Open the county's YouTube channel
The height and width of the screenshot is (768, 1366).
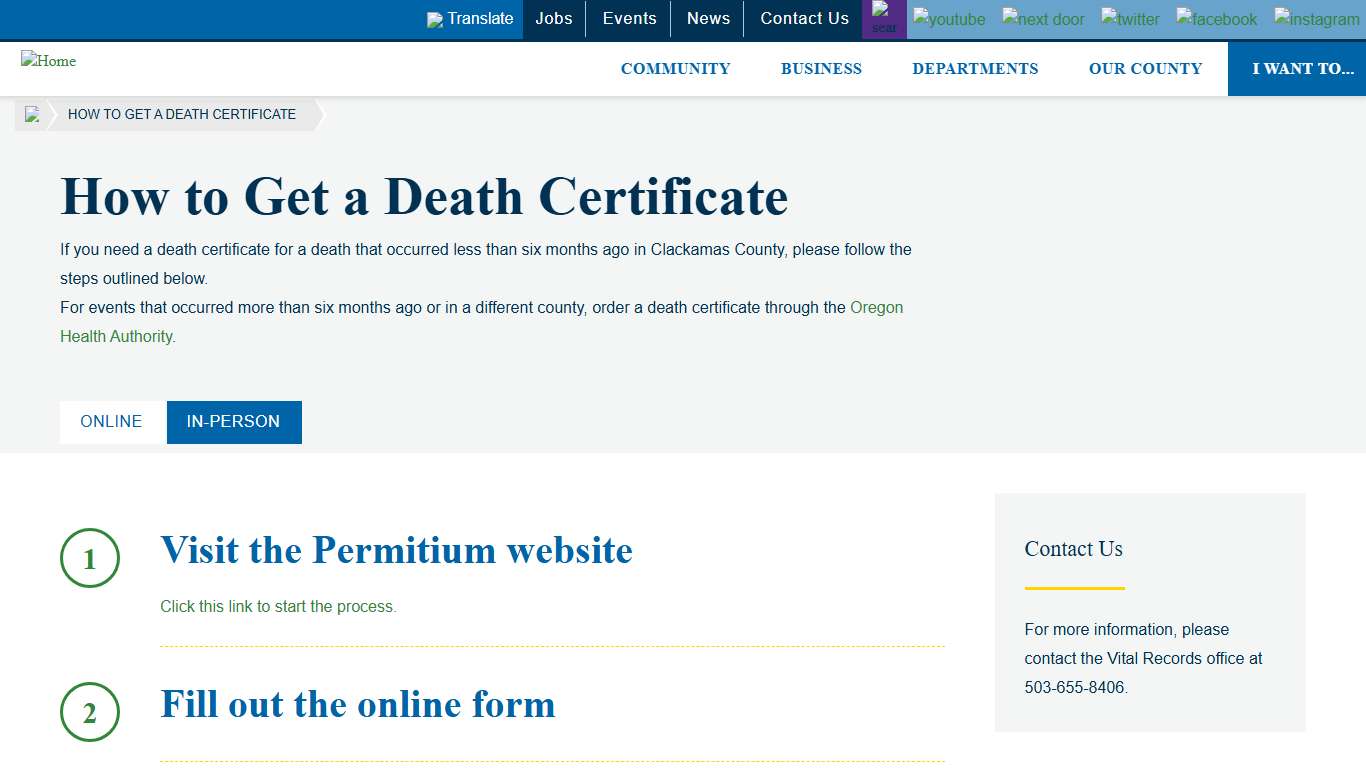click(948, 19)
